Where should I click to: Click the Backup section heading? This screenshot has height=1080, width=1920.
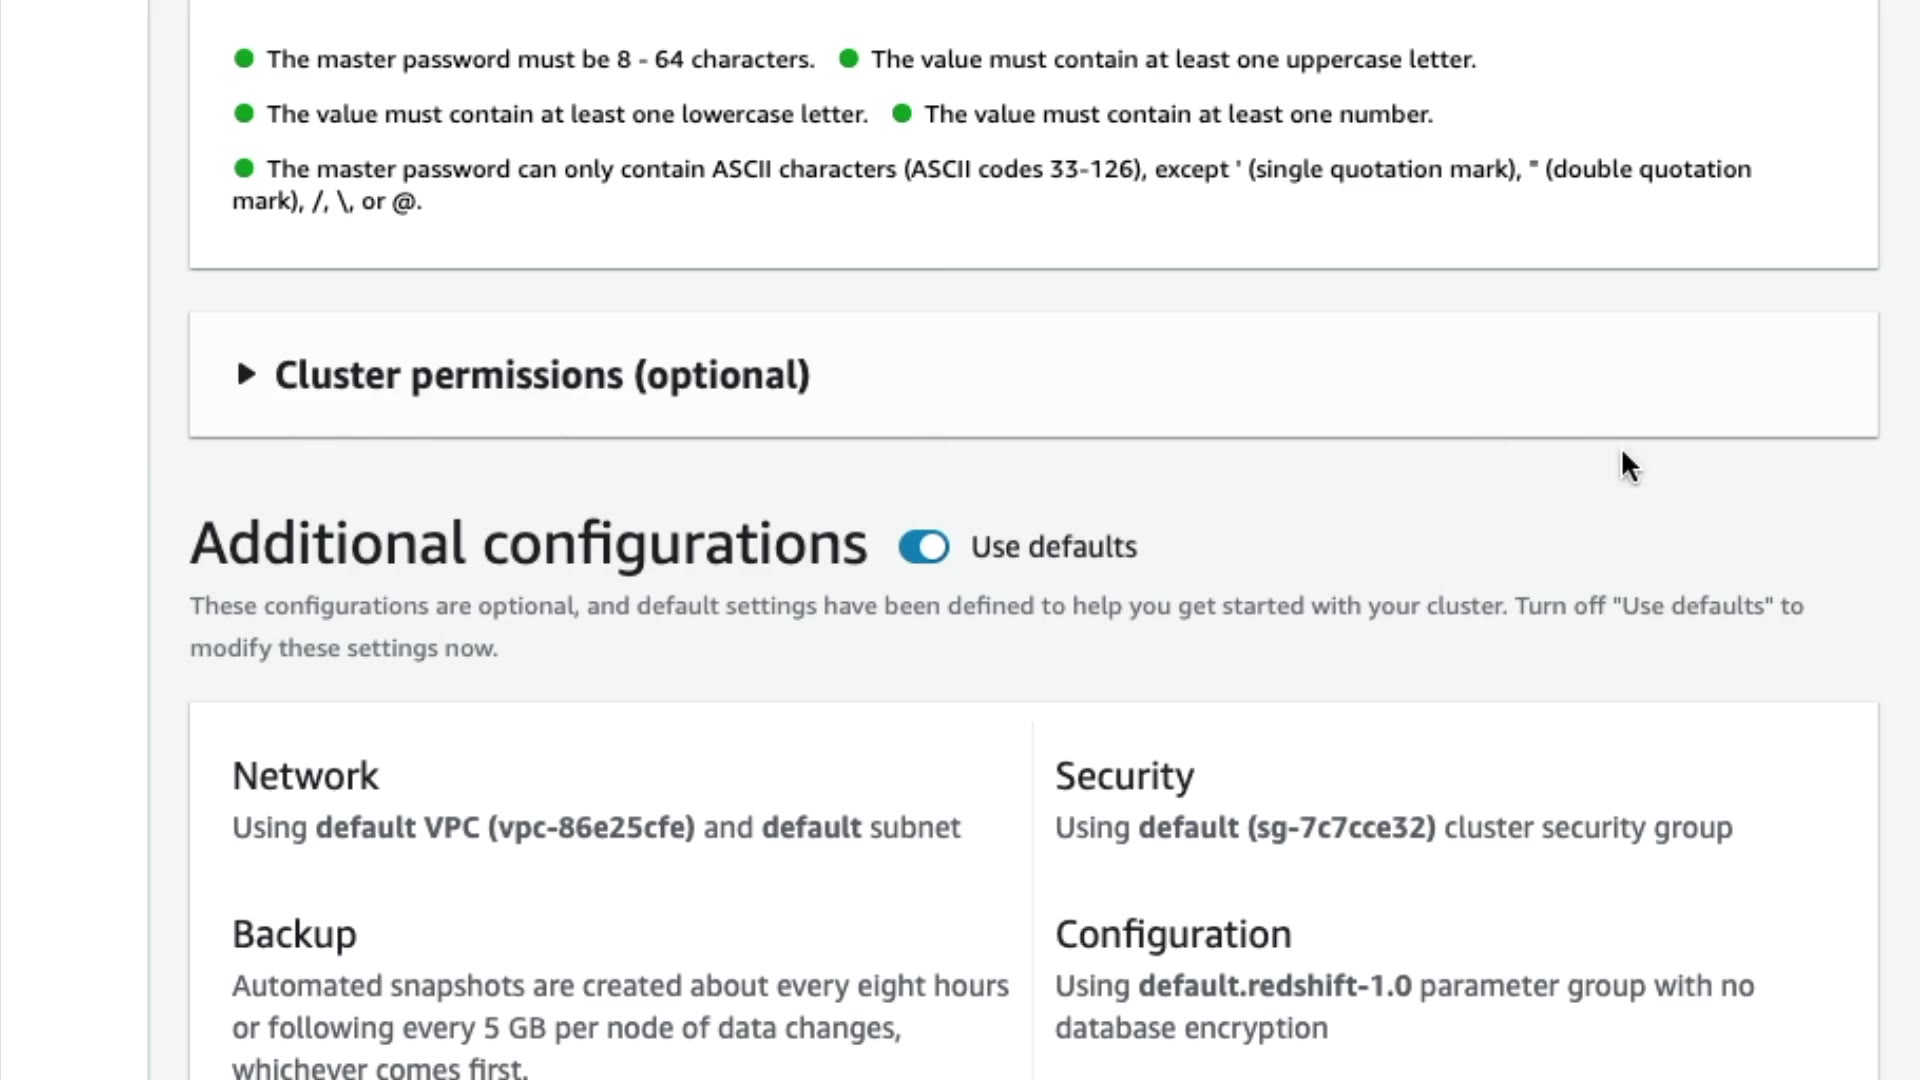[x=294, y=934]
